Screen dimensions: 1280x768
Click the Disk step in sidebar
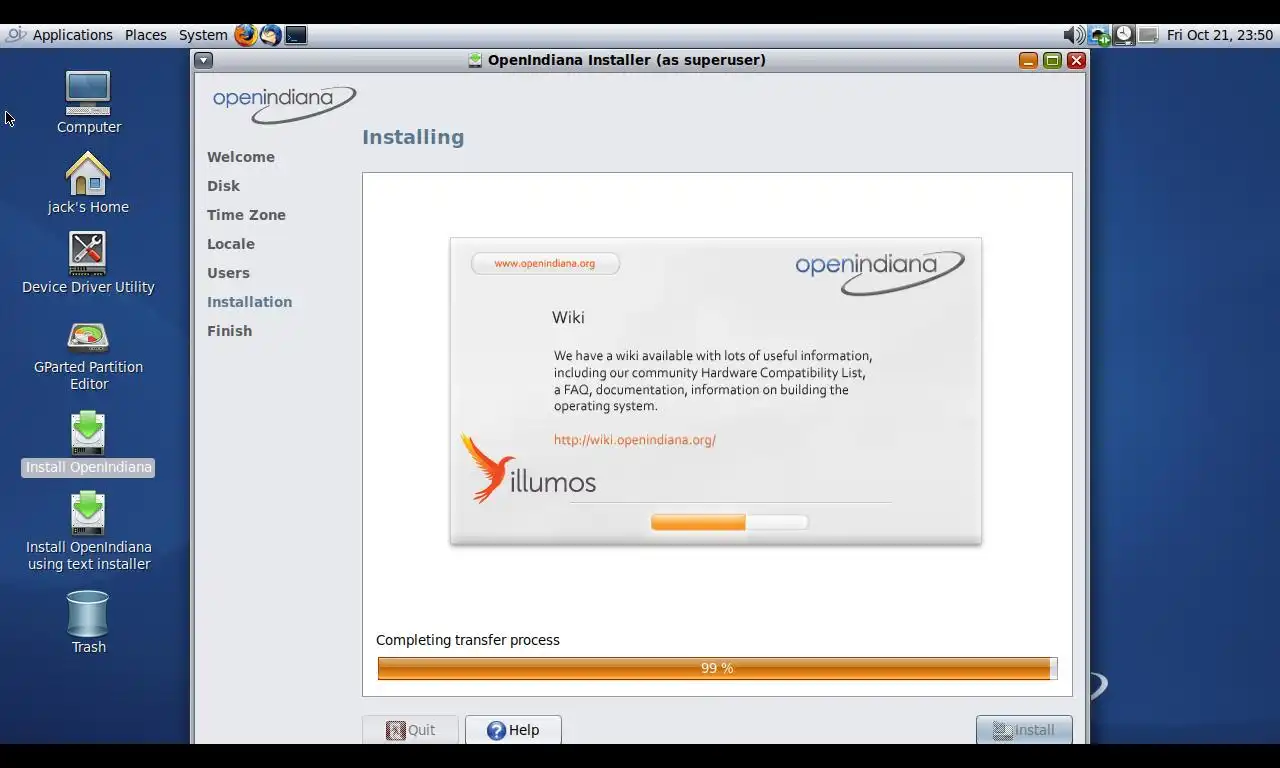click(x=223, y=186)
